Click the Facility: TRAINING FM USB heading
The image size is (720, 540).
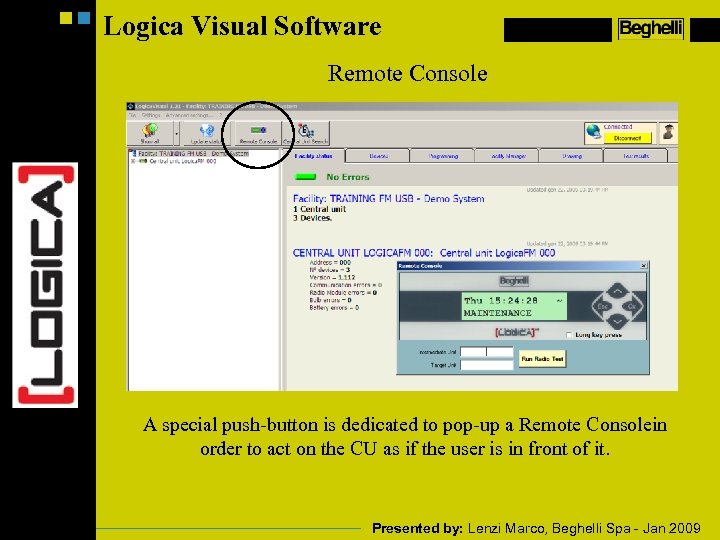(x=388, y=199)
